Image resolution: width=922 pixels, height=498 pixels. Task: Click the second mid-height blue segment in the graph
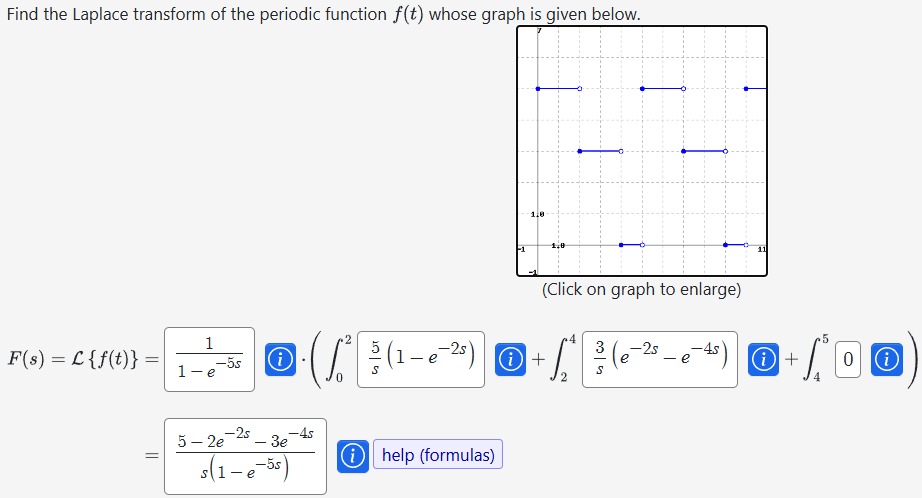[x=704, y=151]
